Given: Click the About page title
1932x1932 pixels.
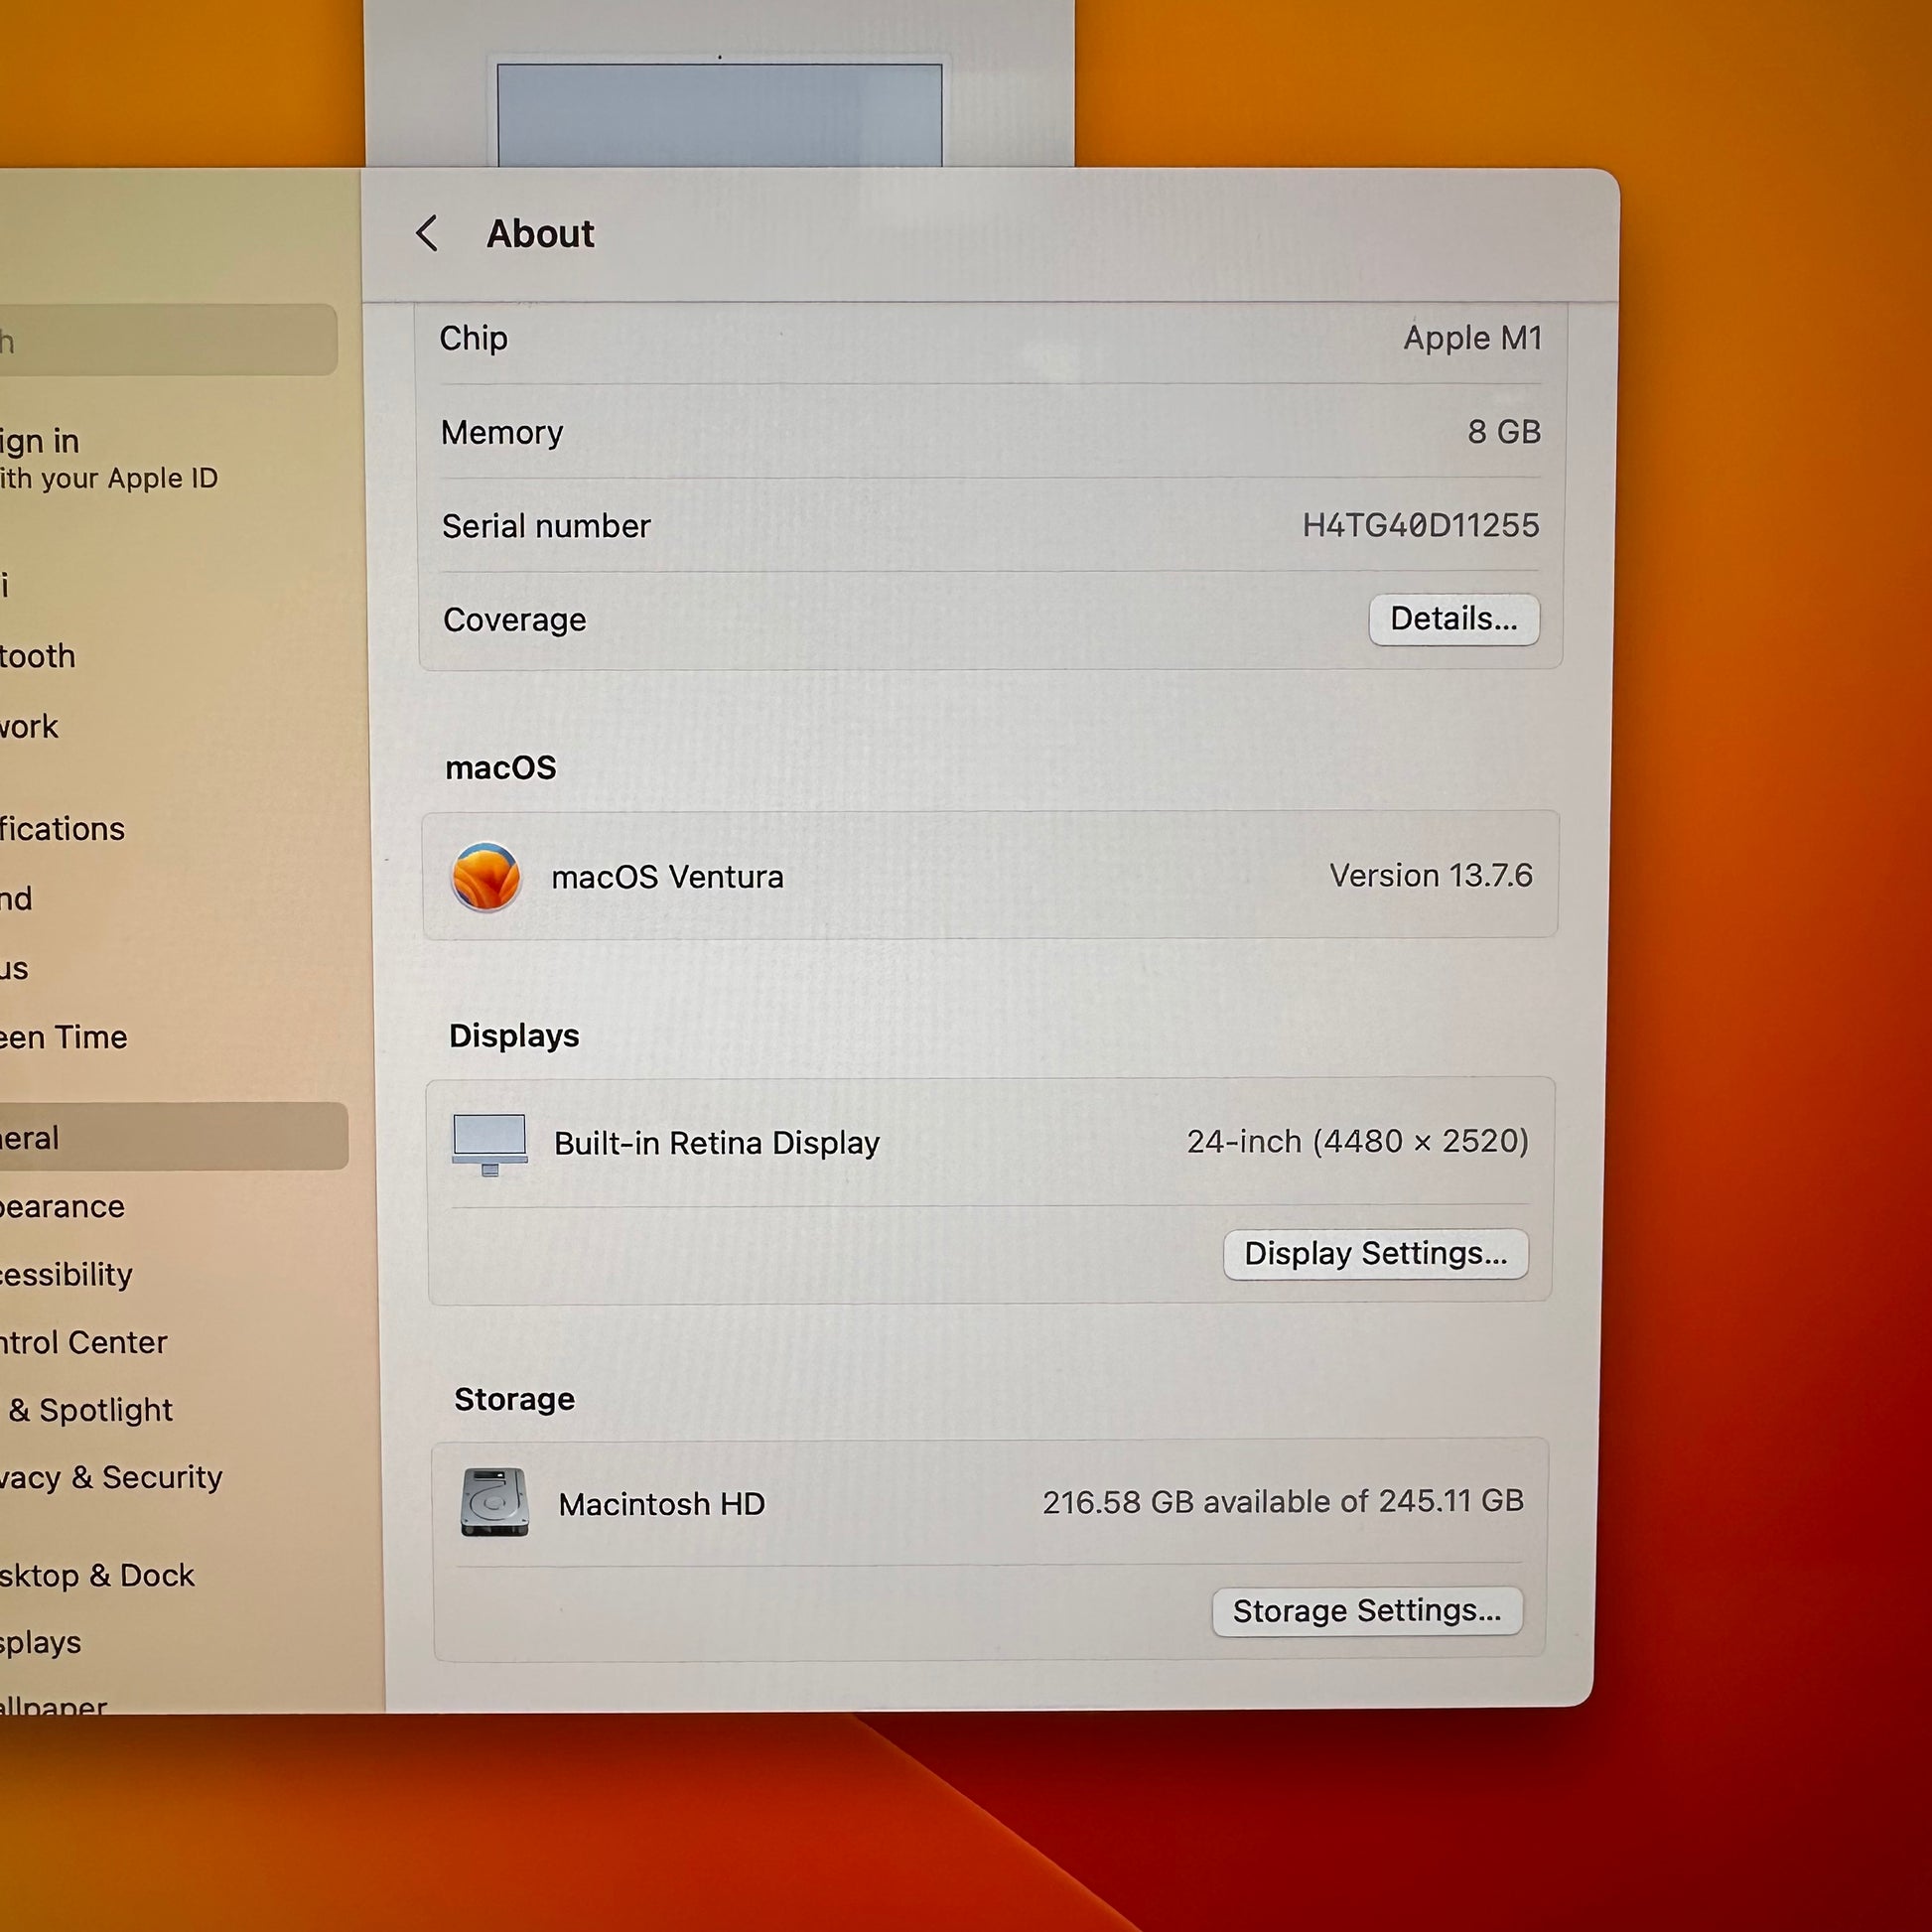Looking at the screenshot, I should [x=540, y=233].
